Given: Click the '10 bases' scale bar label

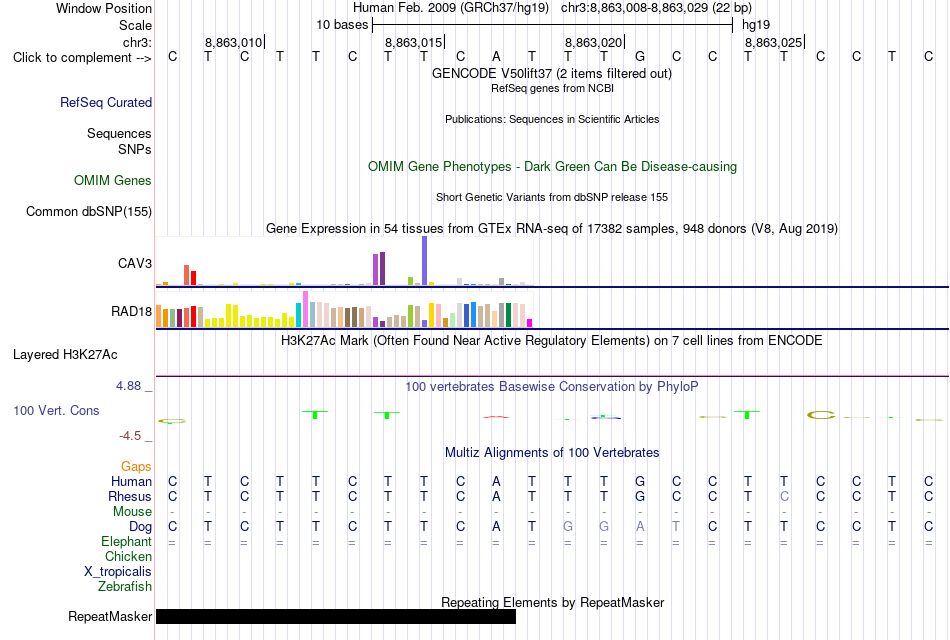Looking at the screenshot, I should (342, 25).
